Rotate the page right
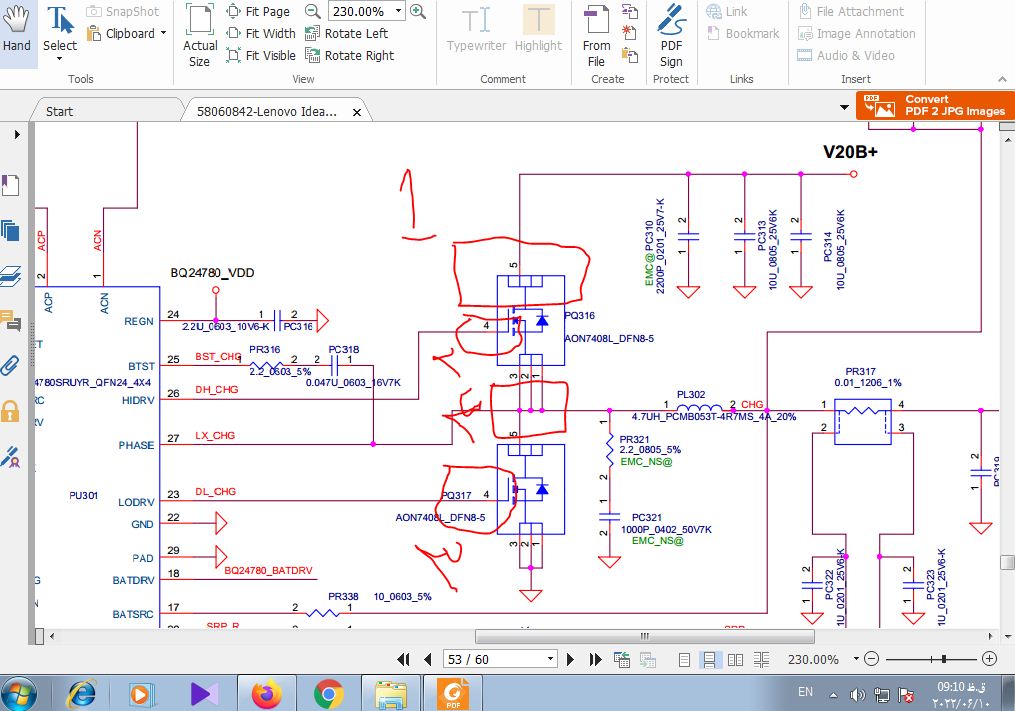Screen dimensions: 1015x711 click(x=350, y=56)
